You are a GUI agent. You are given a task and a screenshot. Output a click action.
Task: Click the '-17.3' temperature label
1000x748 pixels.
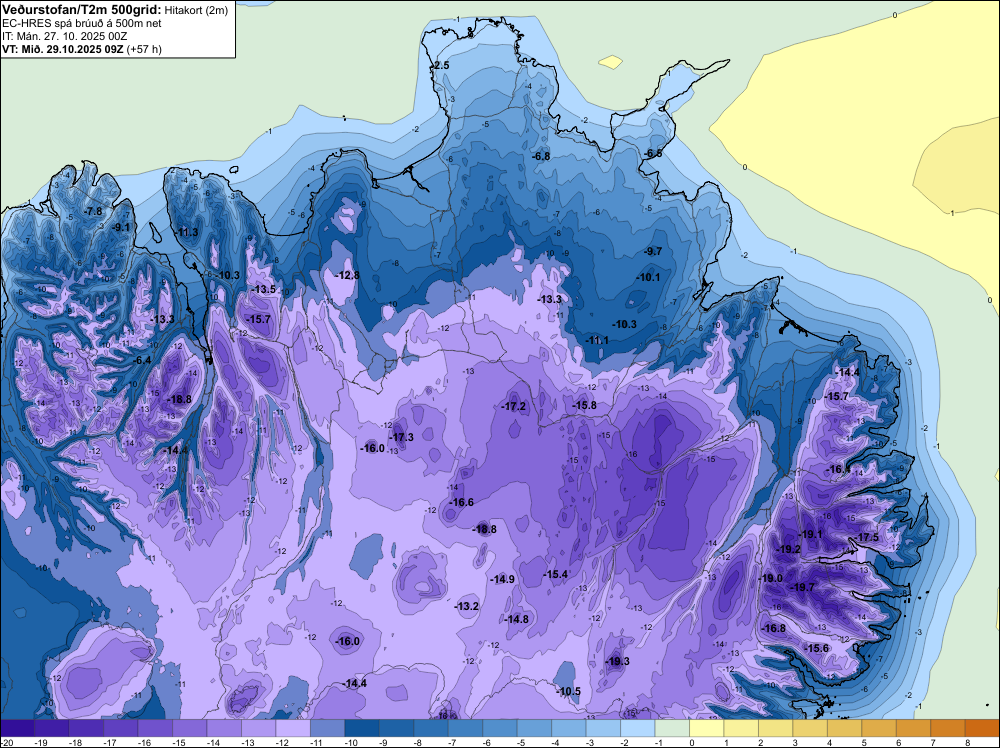[402, 437]
